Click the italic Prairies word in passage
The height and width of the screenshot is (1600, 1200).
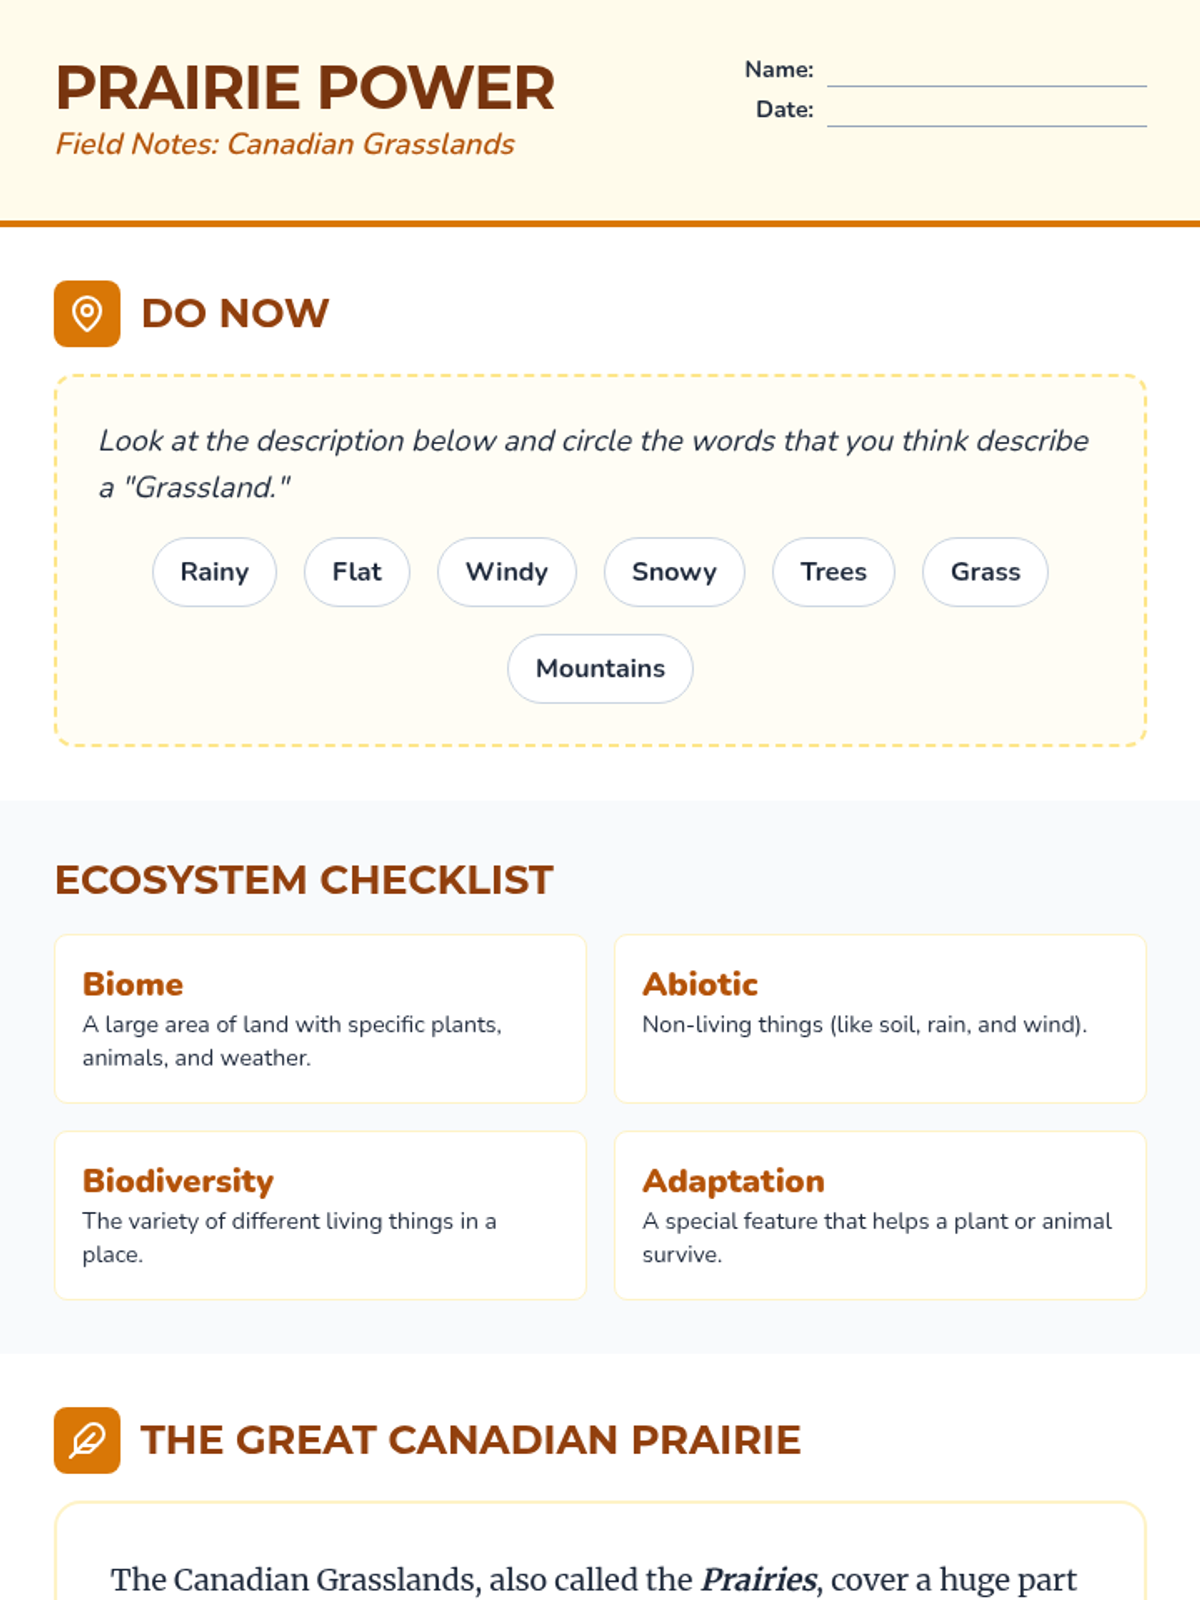pyautogui.click(x=759, y=1579)
